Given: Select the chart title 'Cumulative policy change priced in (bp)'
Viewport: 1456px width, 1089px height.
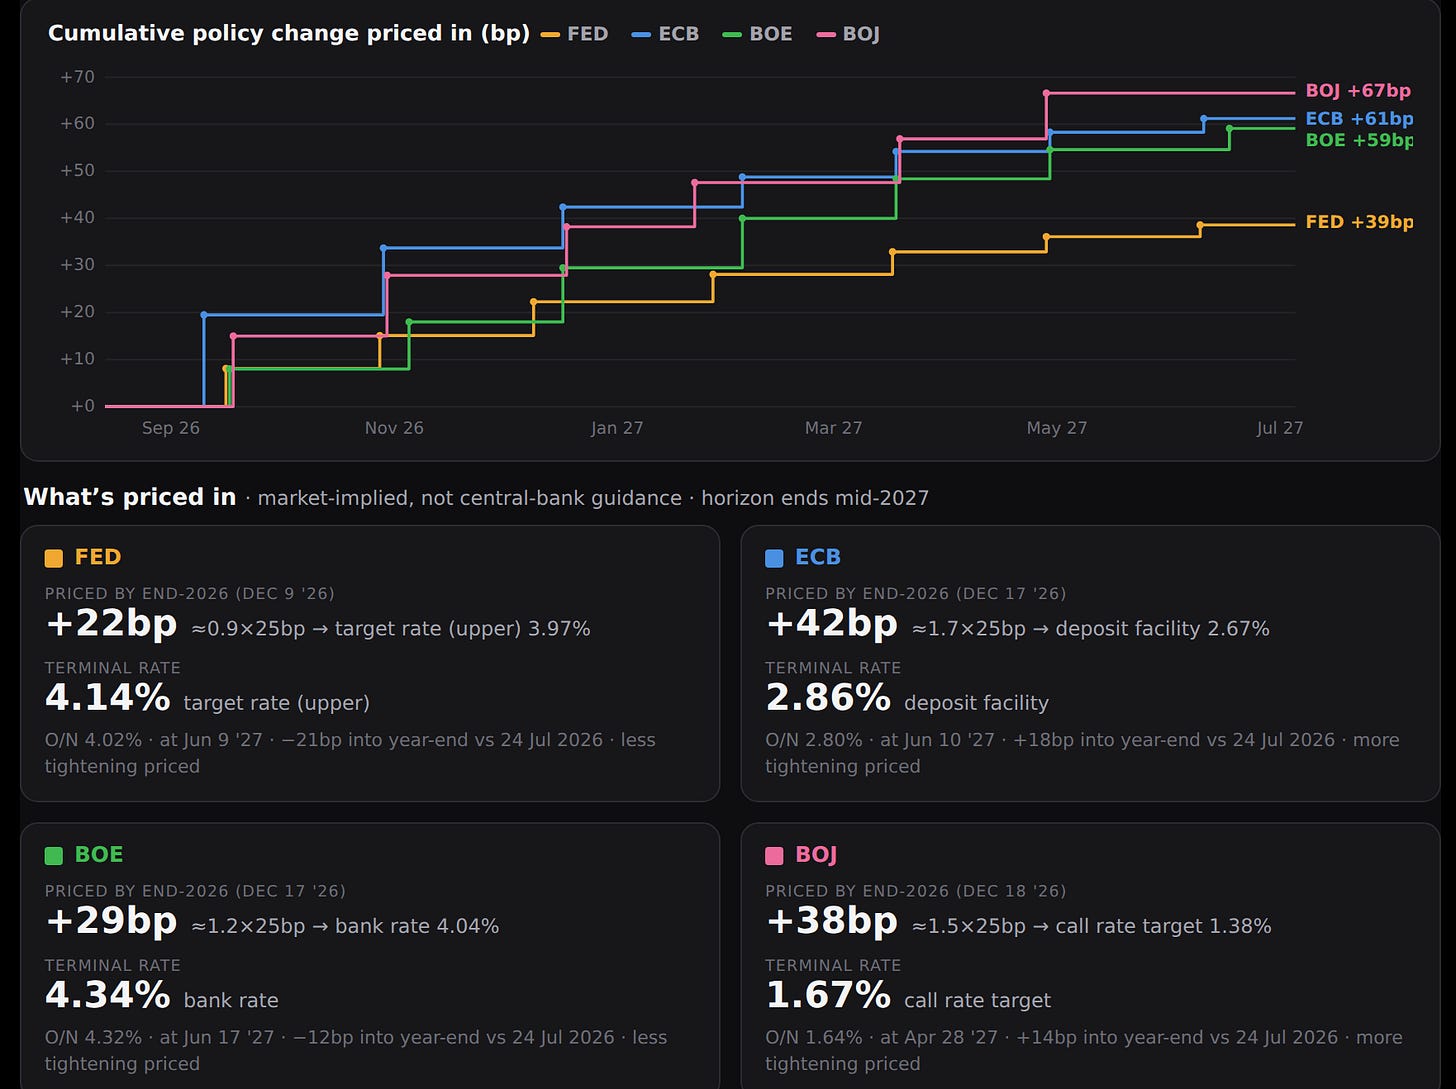Looking at the screenshot, I should point(289,34).
